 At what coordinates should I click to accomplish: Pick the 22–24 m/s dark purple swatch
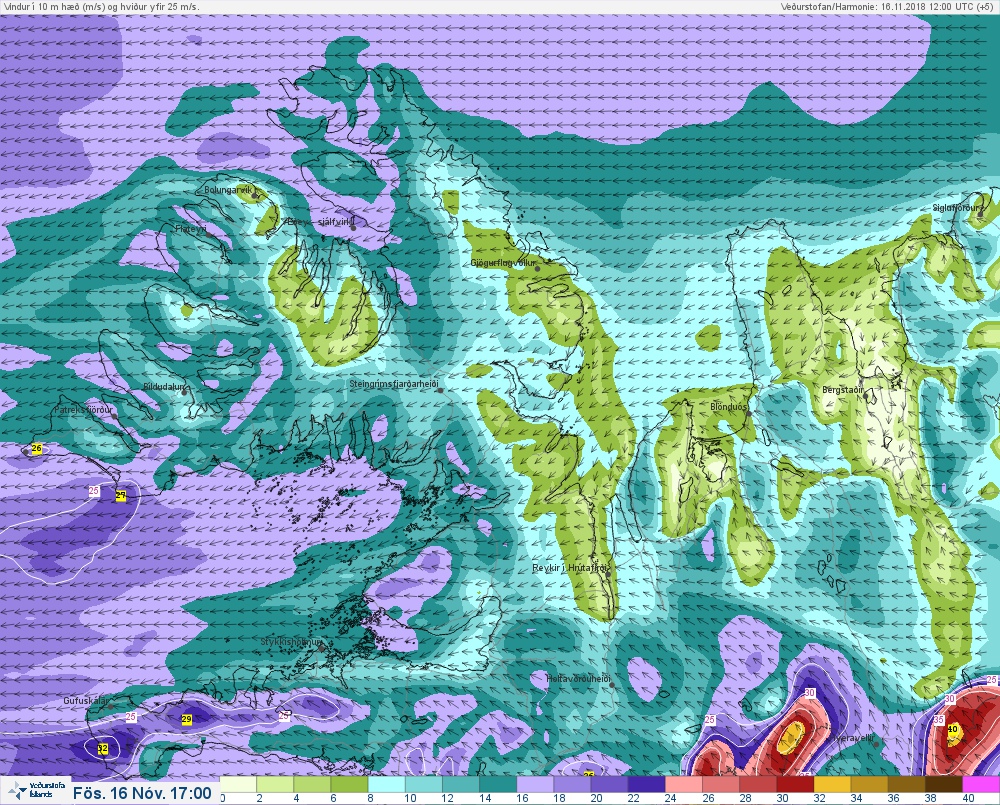646,784
